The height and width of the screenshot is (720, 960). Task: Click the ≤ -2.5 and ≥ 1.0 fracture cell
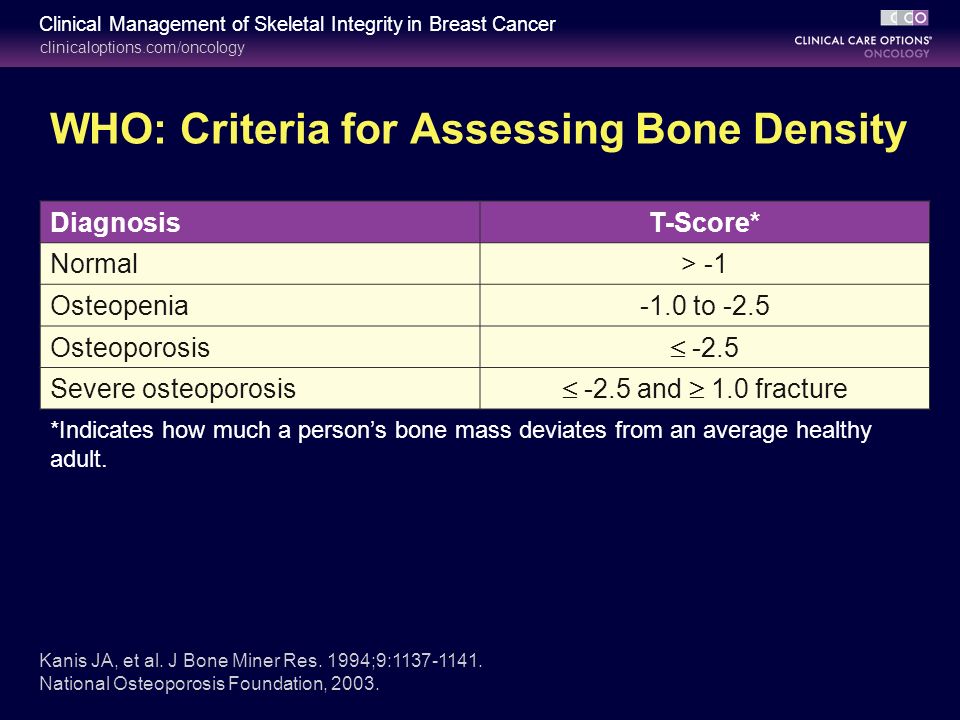point(705,388)
